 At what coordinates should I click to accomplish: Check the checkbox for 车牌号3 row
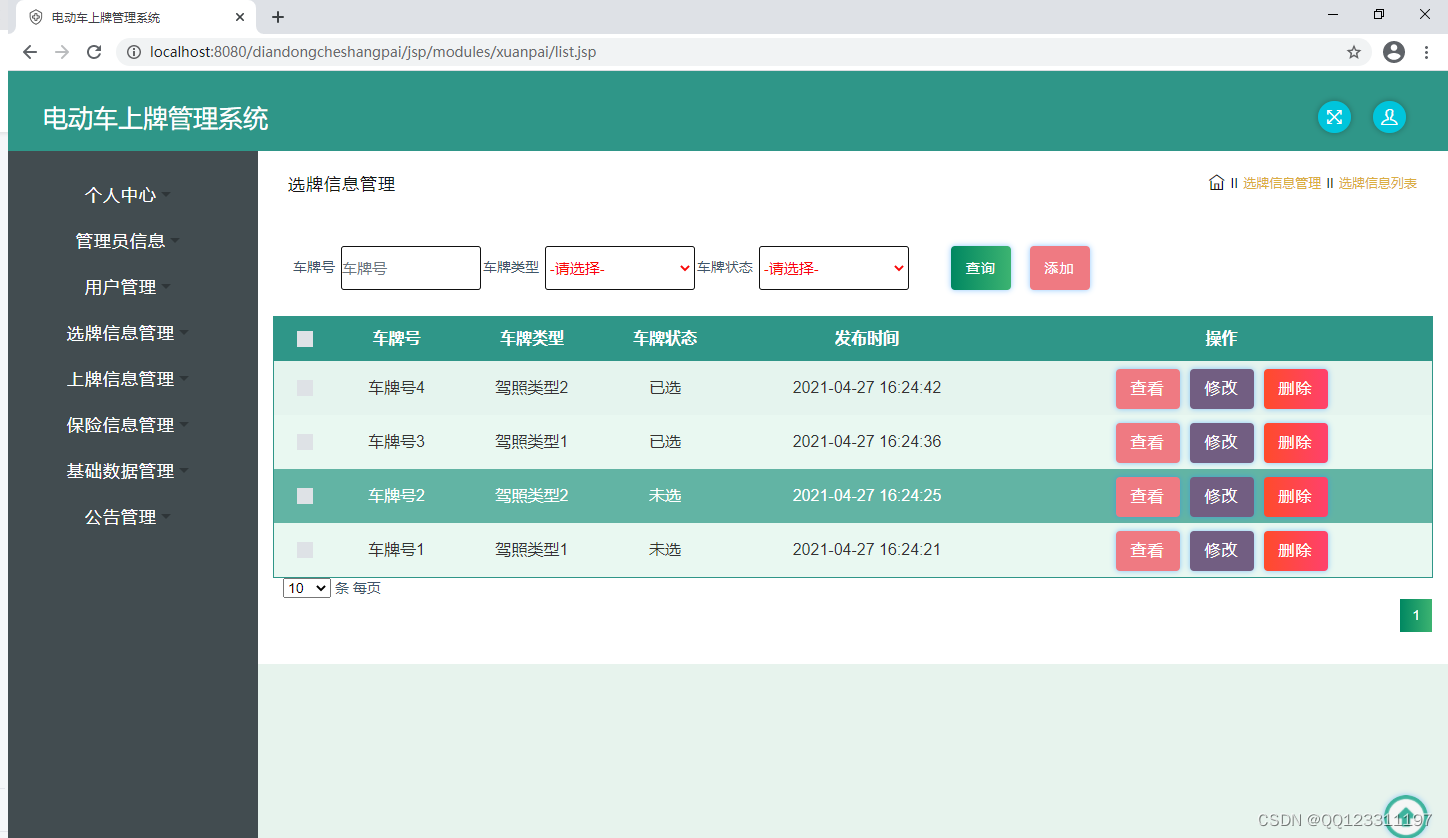tap(305, 442)
